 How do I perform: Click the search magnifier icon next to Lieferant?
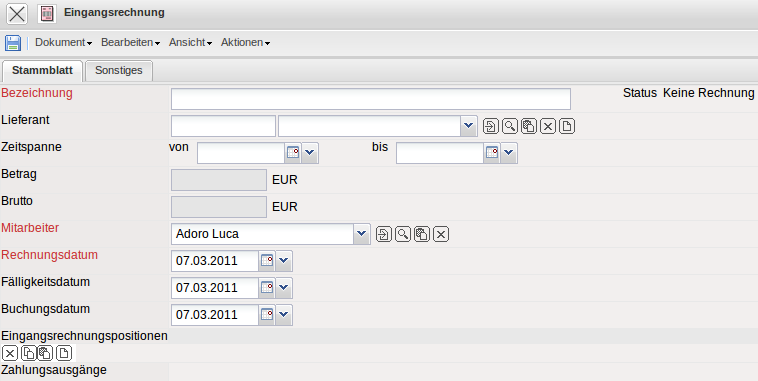[510, 126]
